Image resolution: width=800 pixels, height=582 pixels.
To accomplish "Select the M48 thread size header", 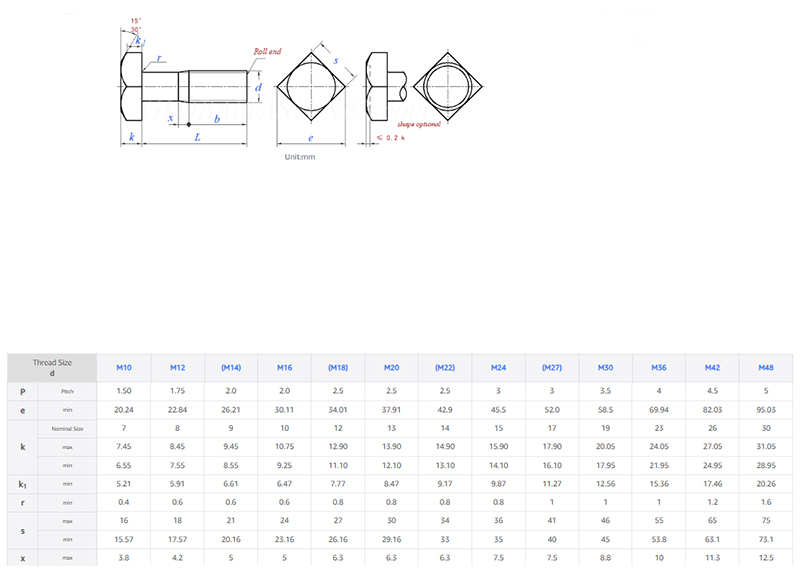I will (765, 367).
